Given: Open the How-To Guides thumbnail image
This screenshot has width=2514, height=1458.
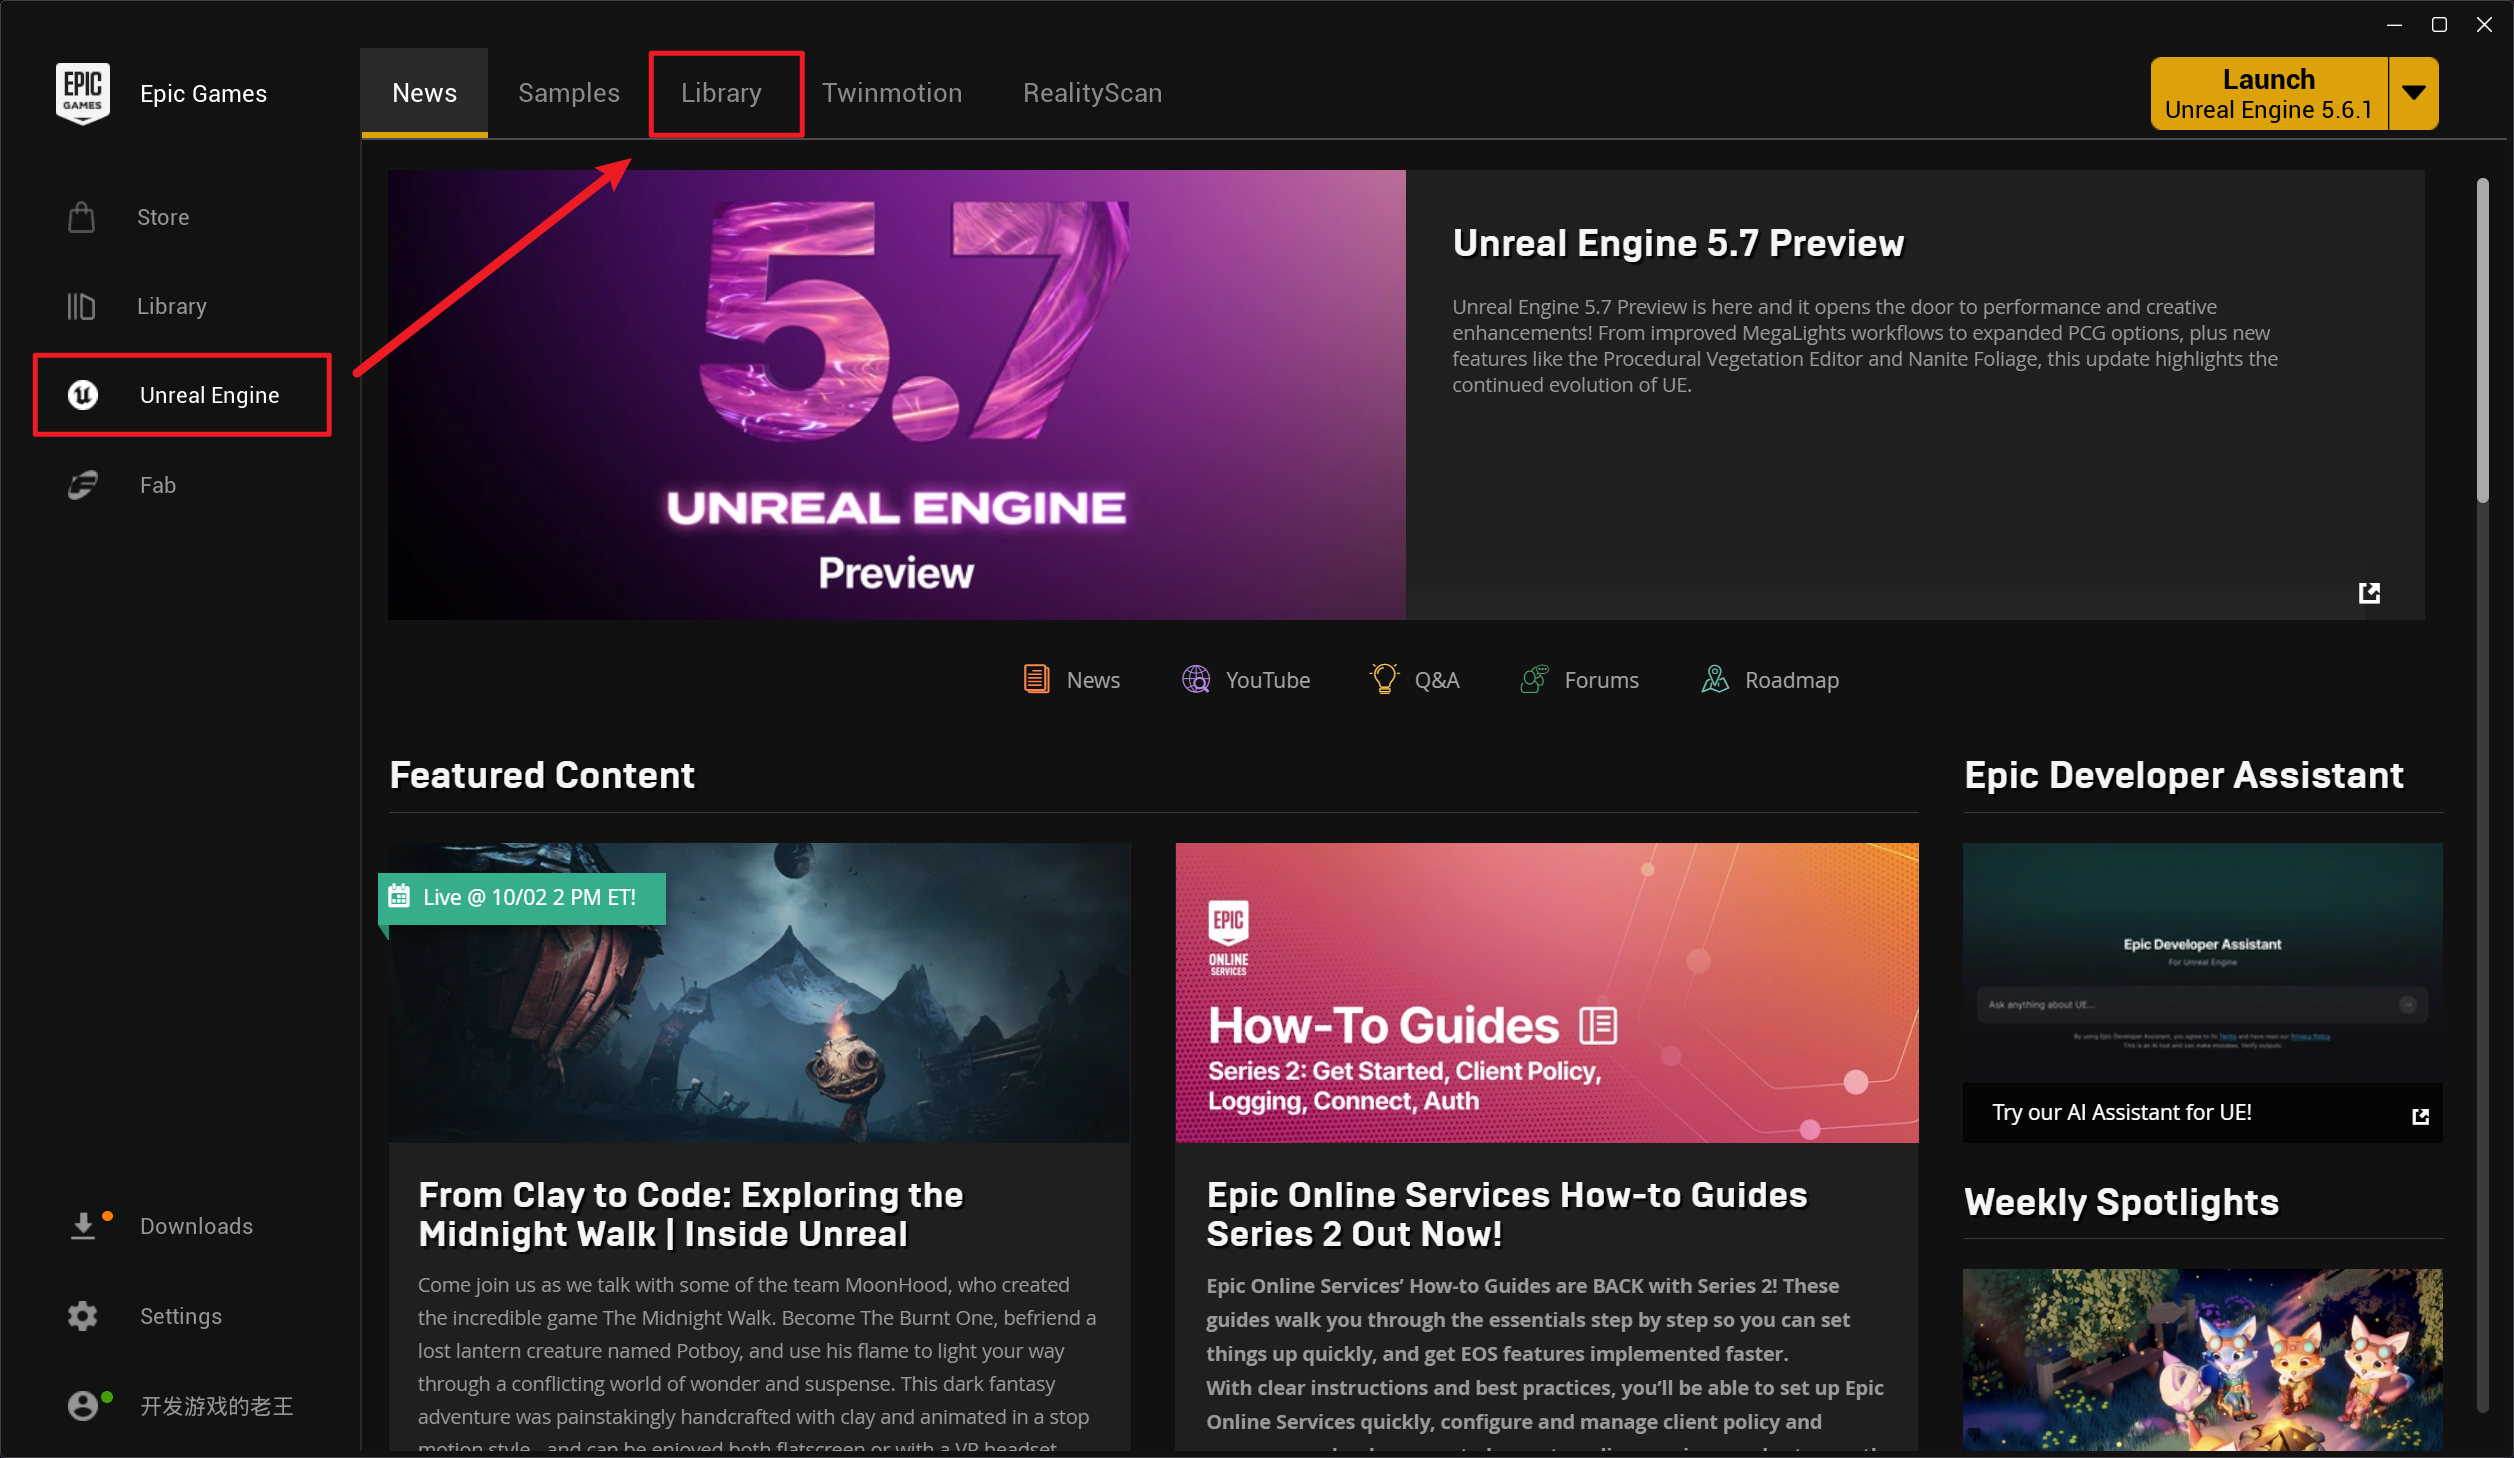Looking at the screenshot, I should [1546, 992].
